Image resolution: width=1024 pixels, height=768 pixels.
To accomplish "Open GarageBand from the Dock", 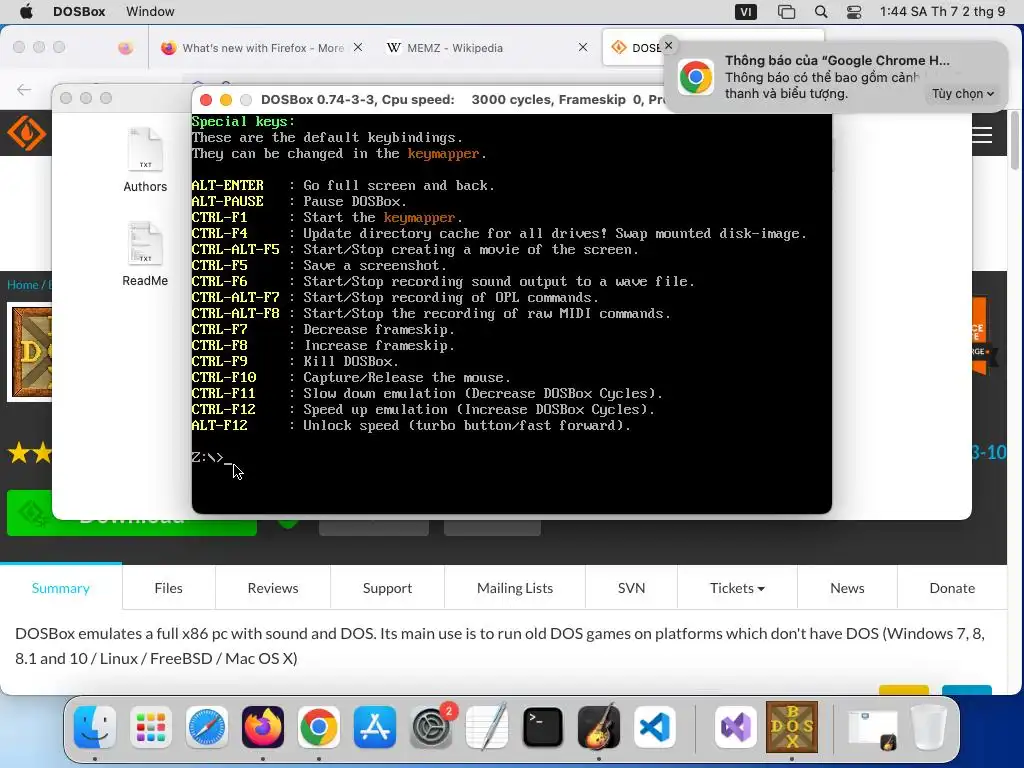I will click(599, 727).
